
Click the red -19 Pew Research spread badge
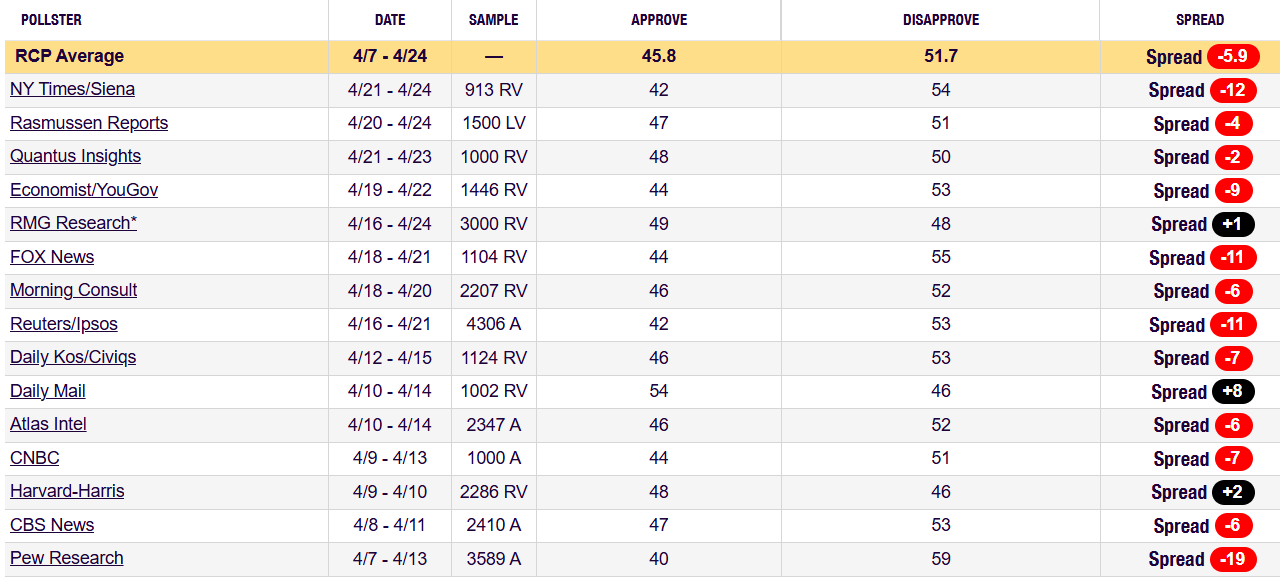1233,559
